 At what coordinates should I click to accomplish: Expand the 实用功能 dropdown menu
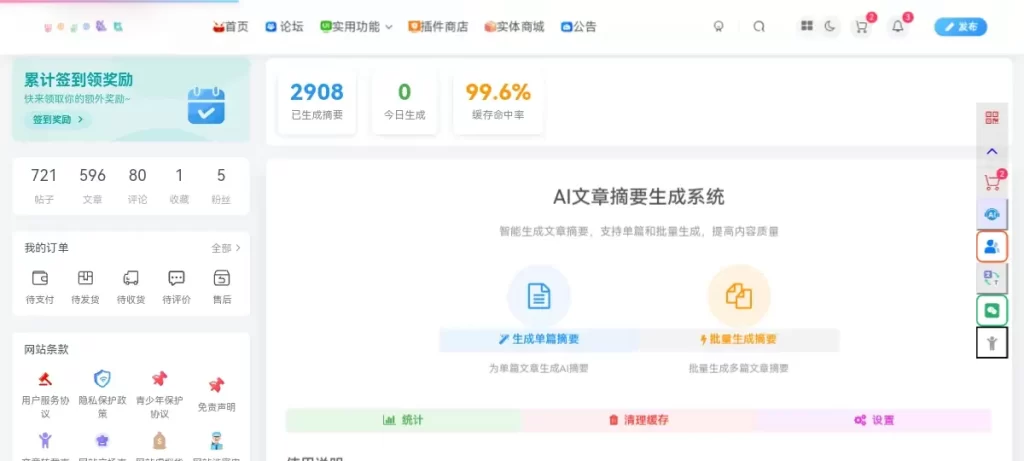[356, 27]
